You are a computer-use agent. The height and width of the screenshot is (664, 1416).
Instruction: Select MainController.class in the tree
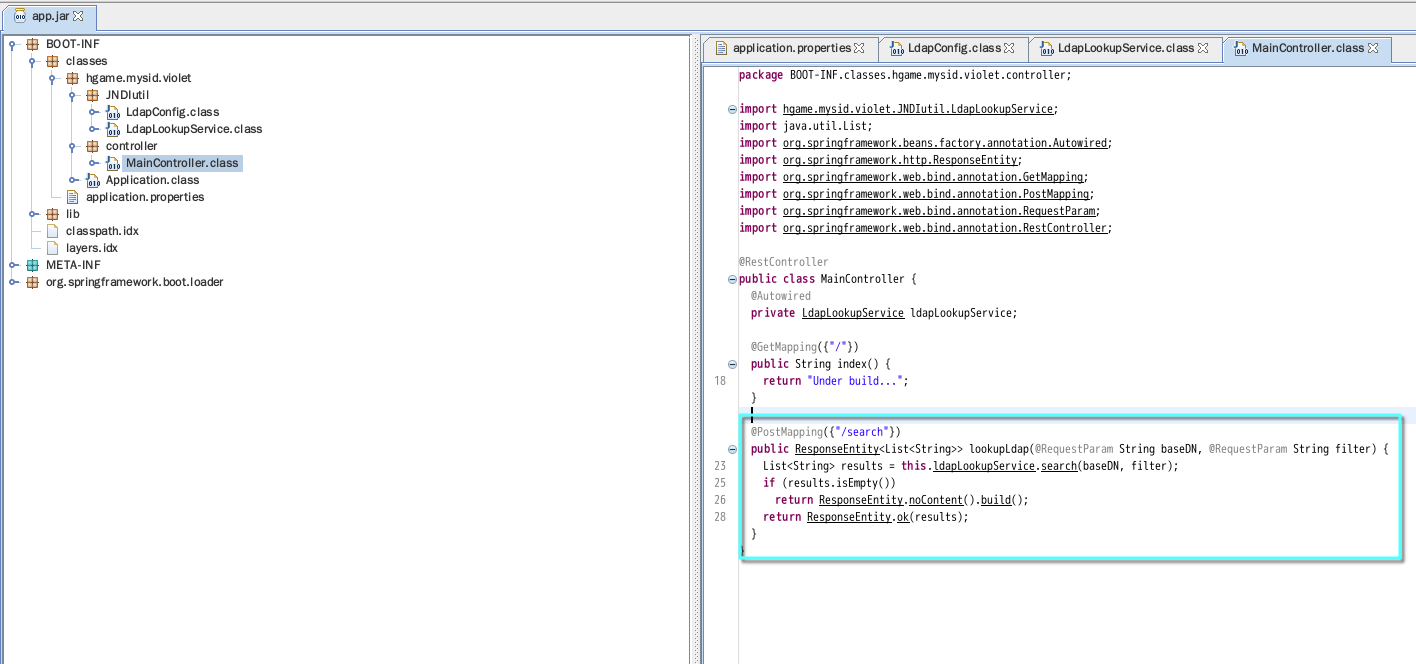pyautogui.click(x=182, y=163)
